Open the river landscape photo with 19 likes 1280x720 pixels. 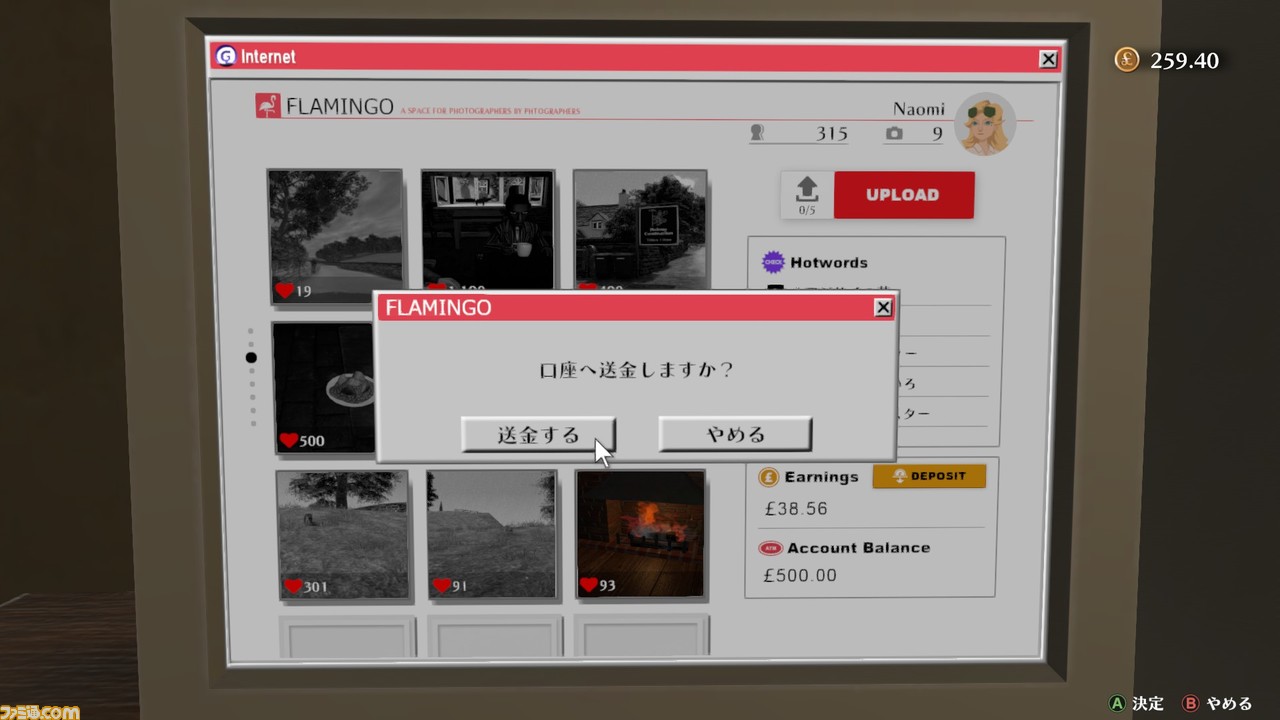click(x=335, y=236)
